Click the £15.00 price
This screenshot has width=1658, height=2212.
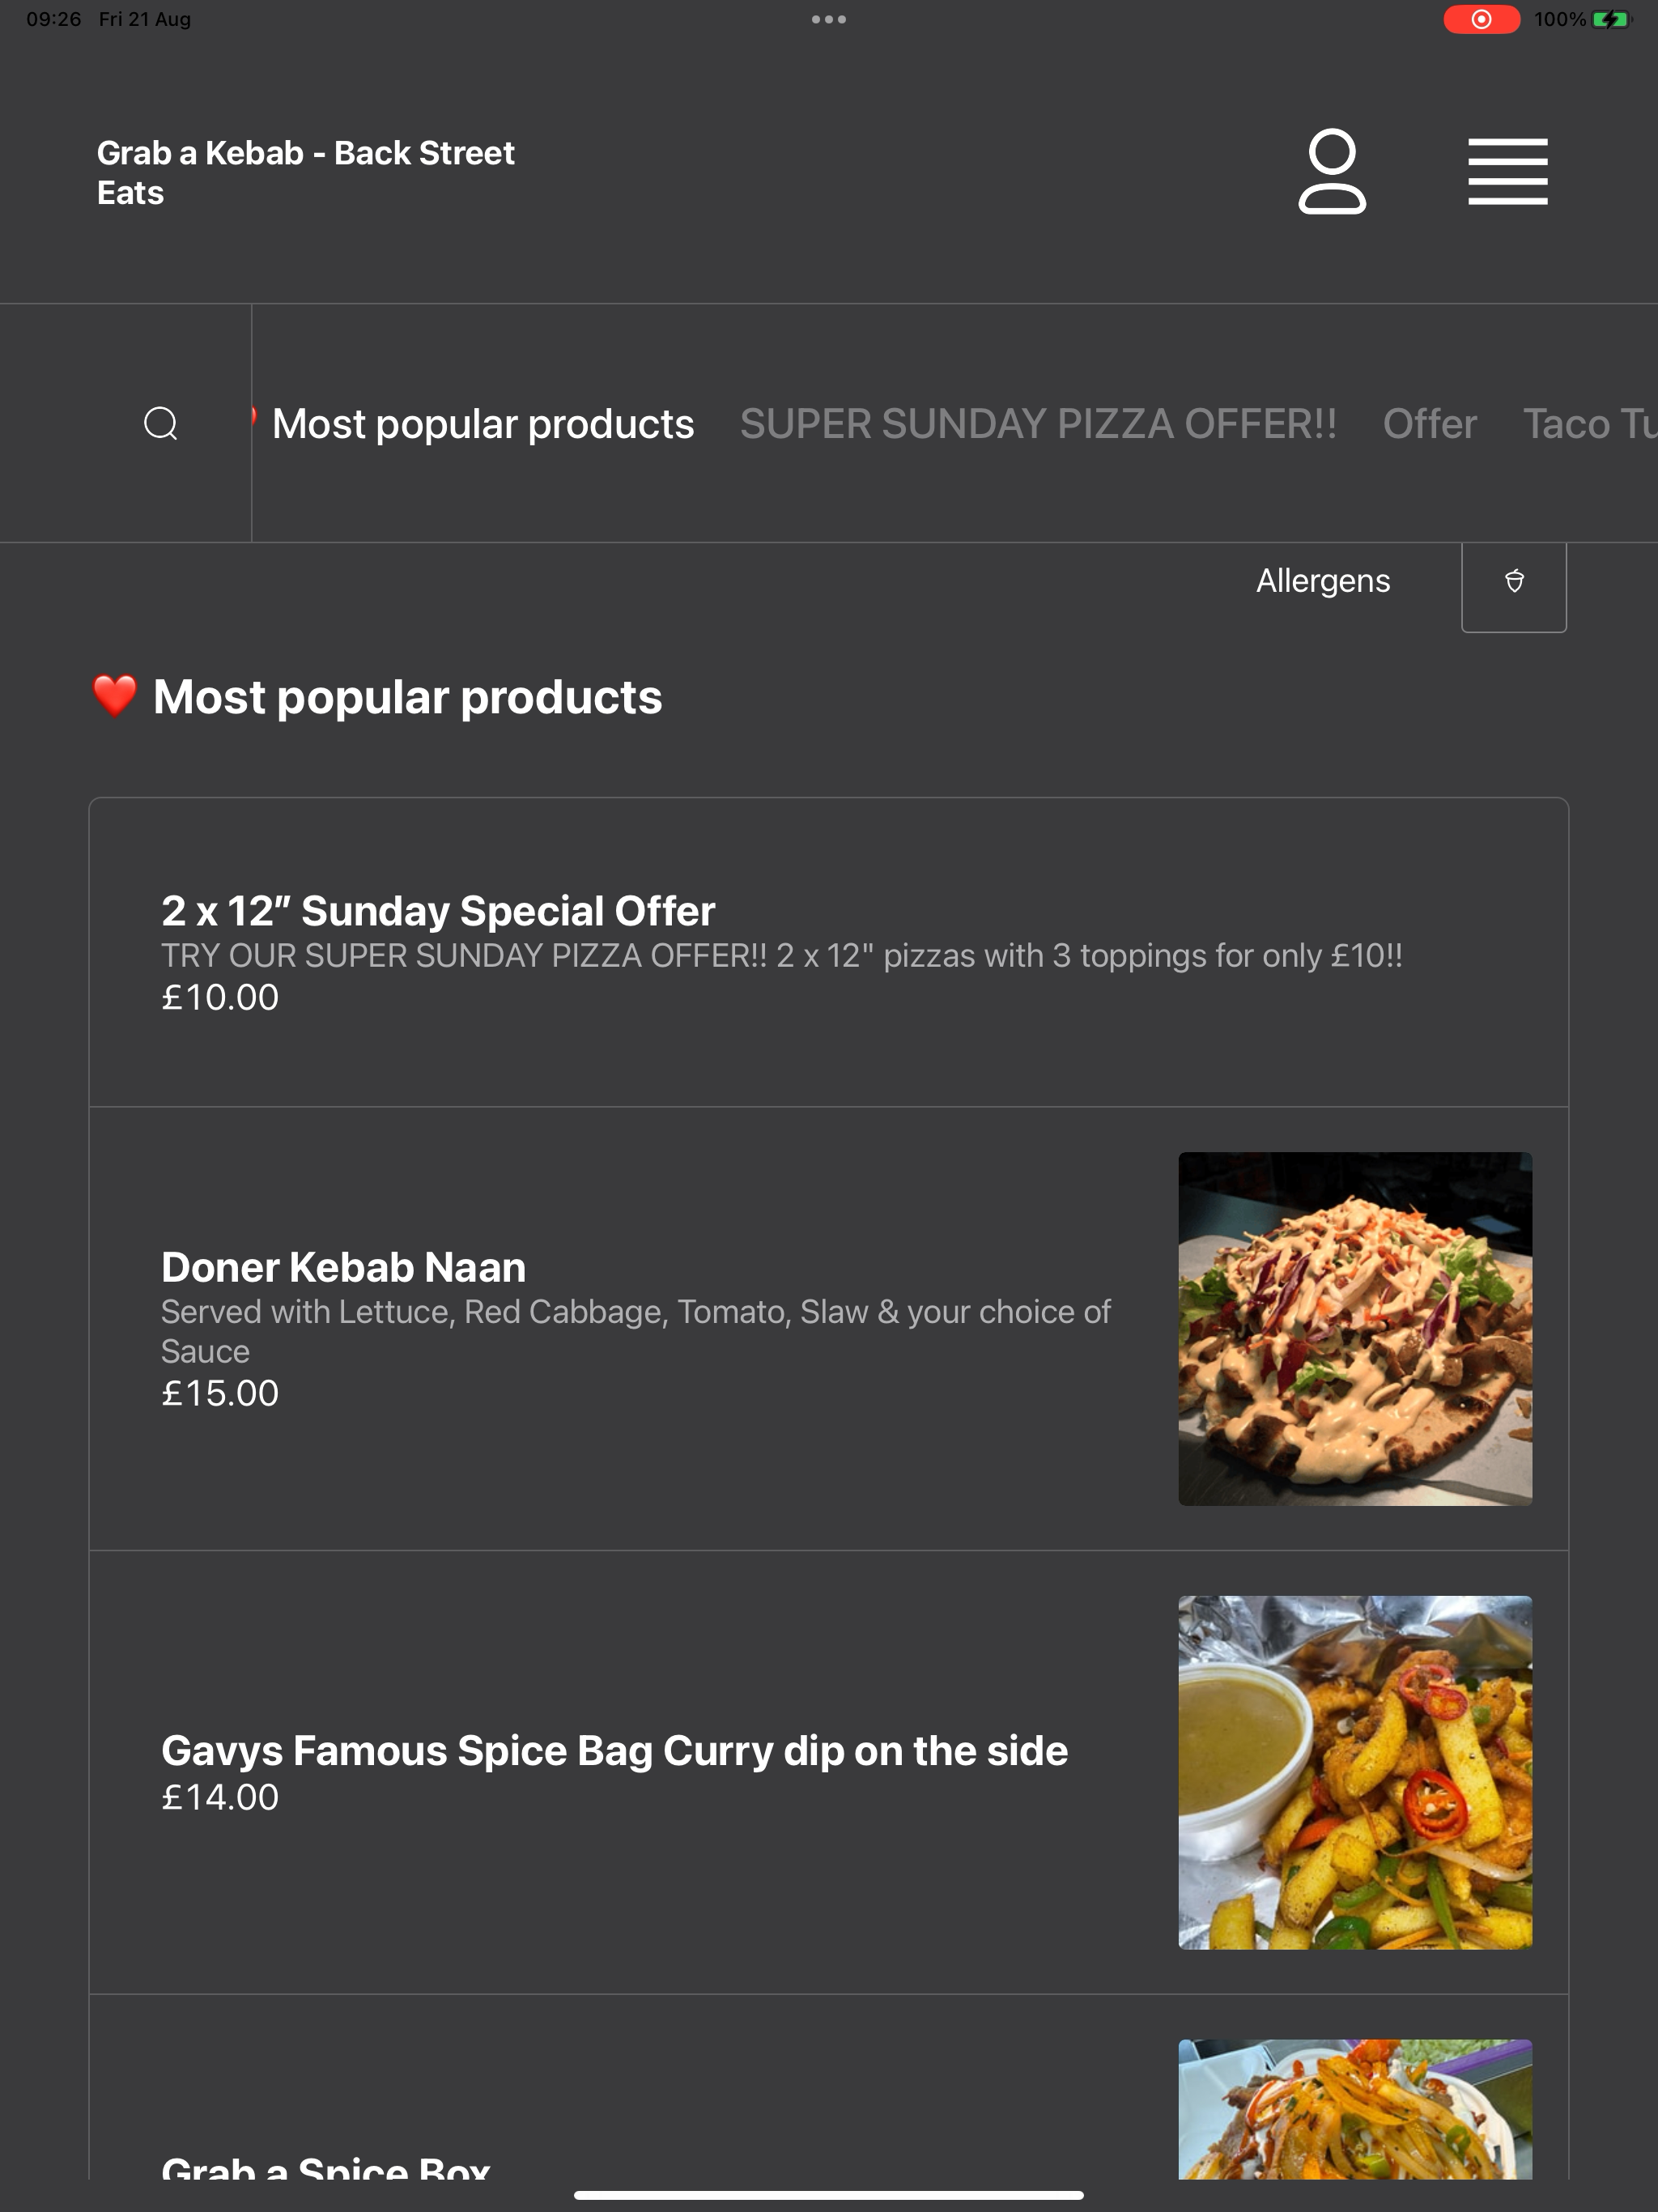[220, 1393]
